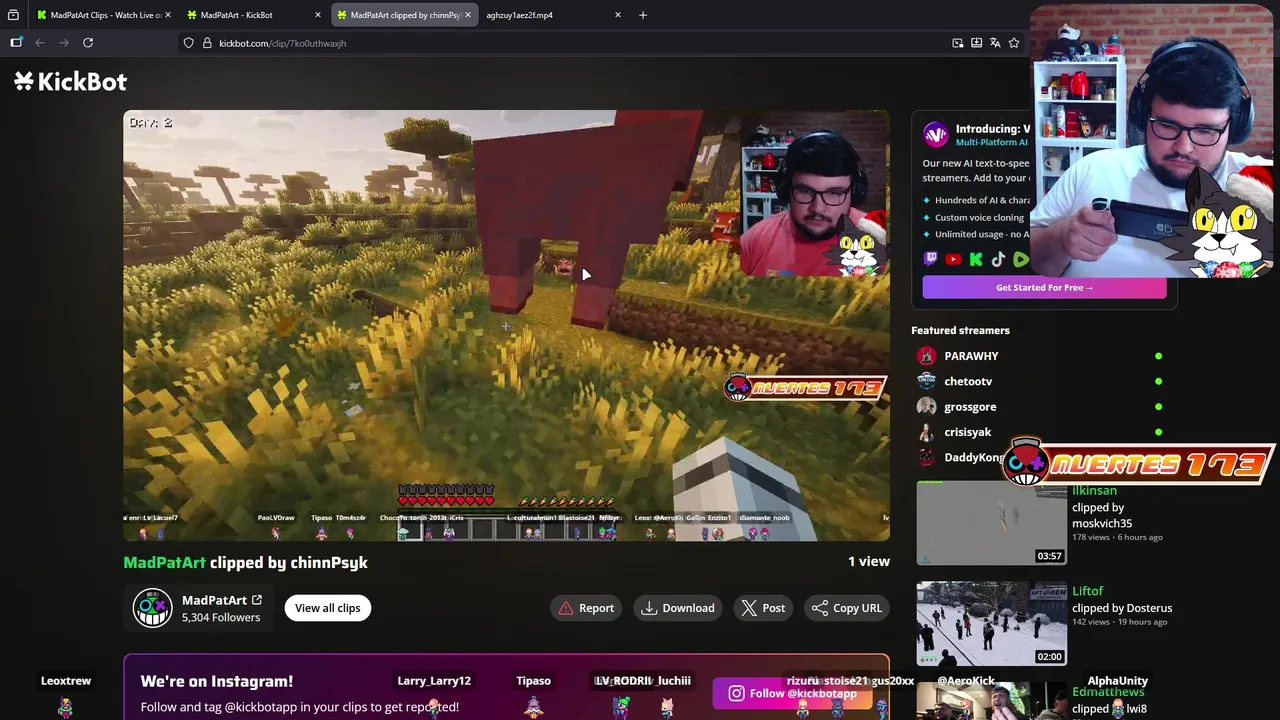The width and height of the screenshot is (1280, 720).
Task: Click View all clips button
Action: [328, 608]
